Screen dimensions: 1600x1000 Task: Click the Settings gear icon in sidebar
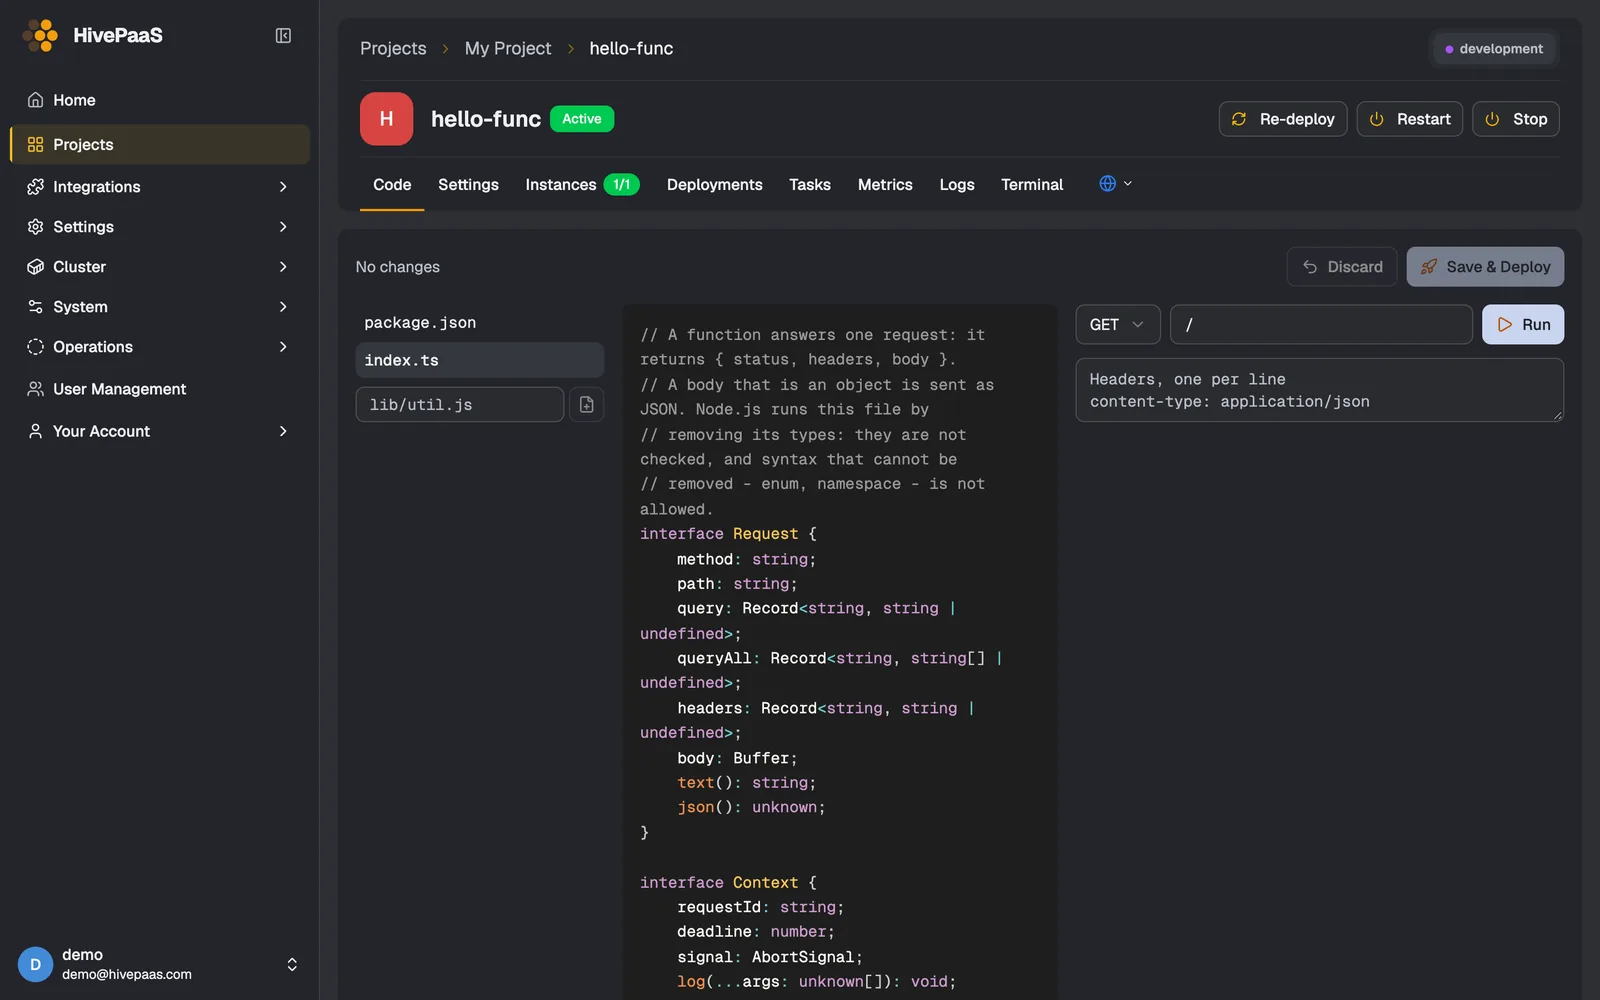[x=35, y=227]
